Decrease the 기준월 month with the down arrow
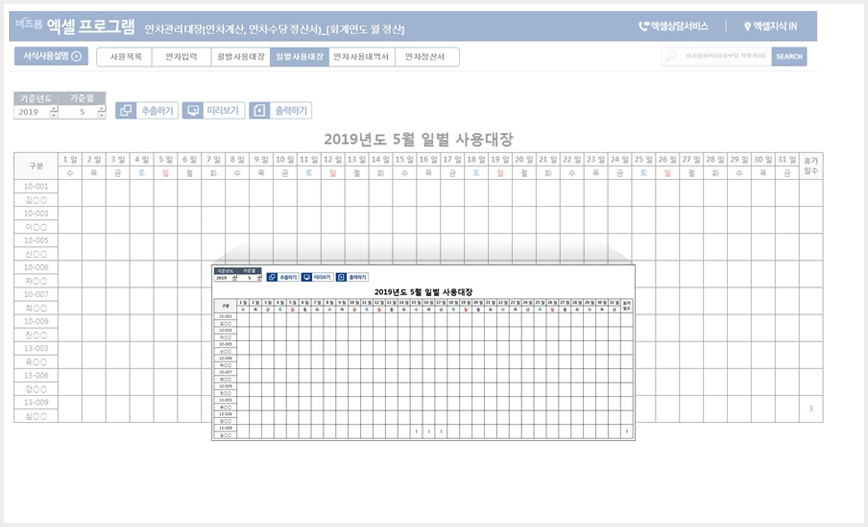This screenshot has height=527, width=868. tap(100, 116)
